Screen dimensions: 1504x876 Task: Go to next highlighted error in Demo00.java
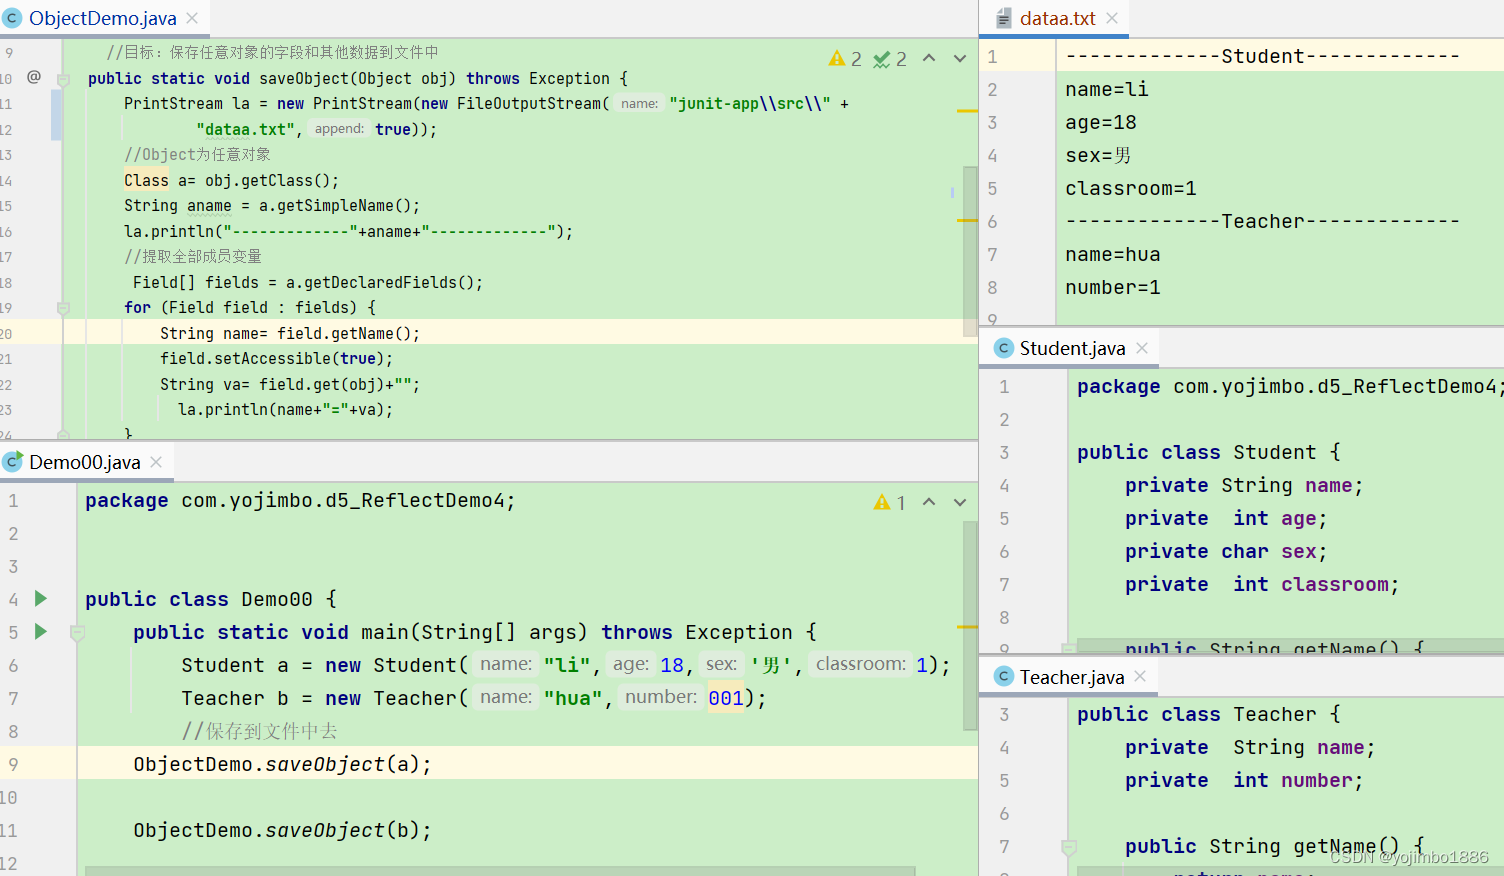click(960, 502)
